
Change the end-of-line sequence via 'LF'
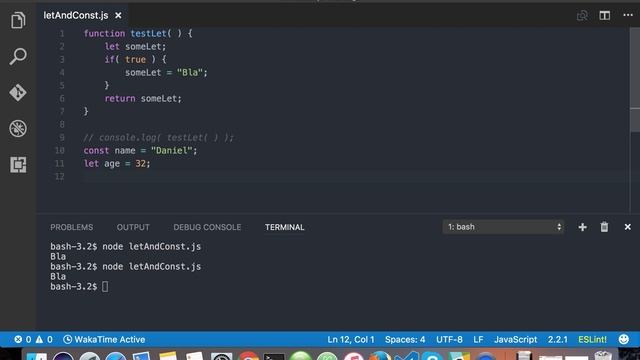[x=478, y=340]
